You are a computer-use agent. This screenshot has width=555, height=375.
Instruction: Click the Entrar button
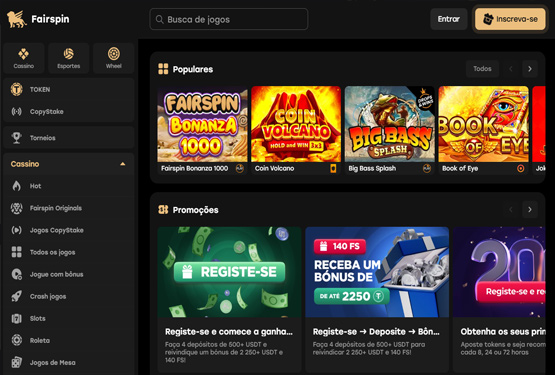[x=448, y=19]
